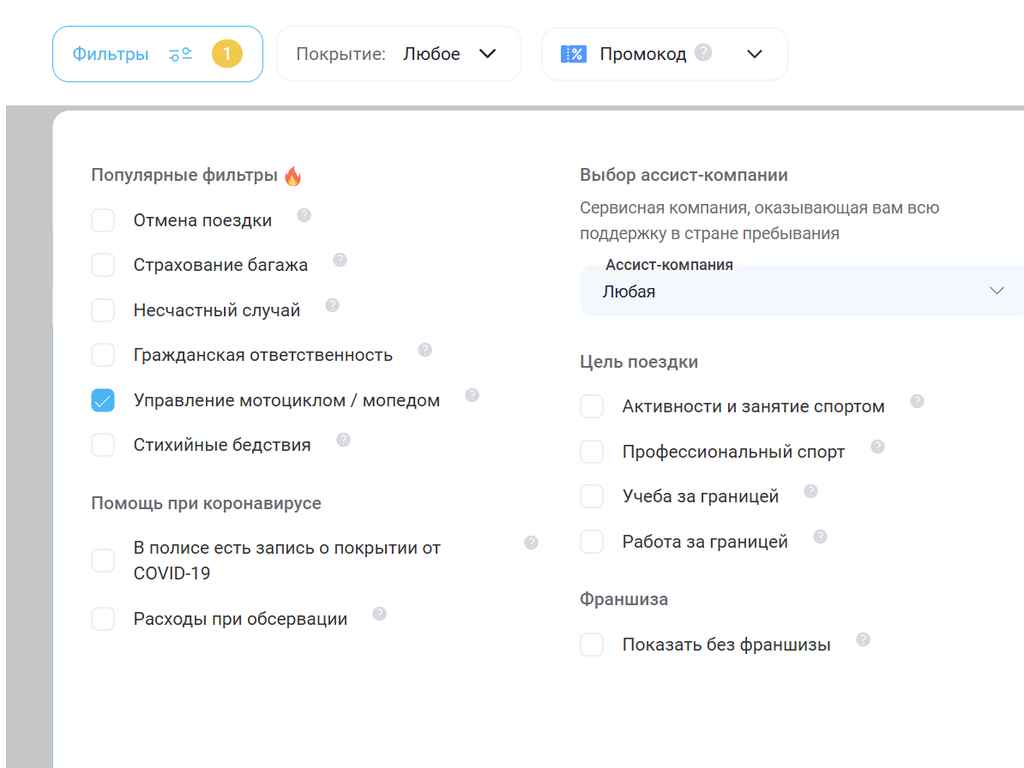
Task: Uncheck Управление мотоциклом / мопедом
Action: 103,400
